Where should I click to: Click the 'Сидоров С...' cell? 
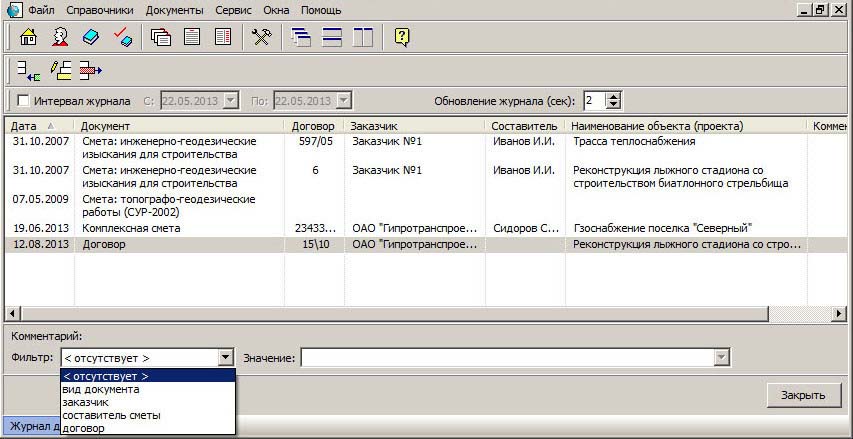coord(526,228)
